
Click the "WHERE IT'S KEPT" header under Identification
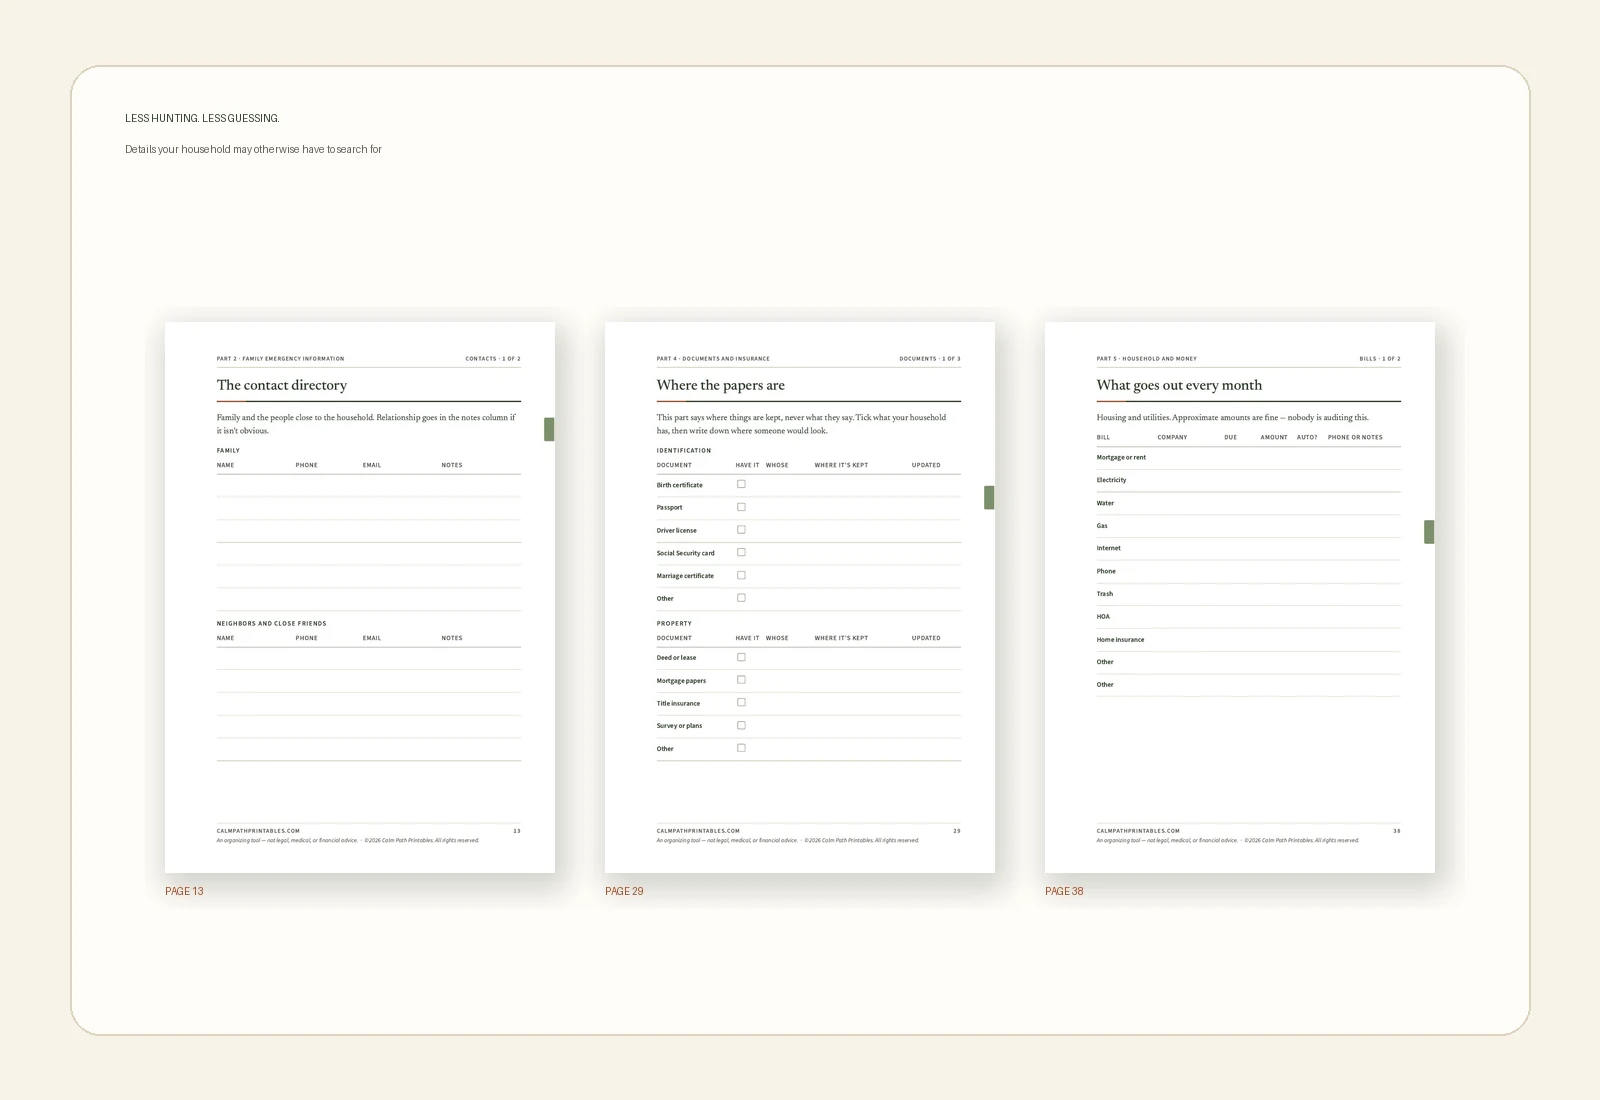click(x=841, y=465)
